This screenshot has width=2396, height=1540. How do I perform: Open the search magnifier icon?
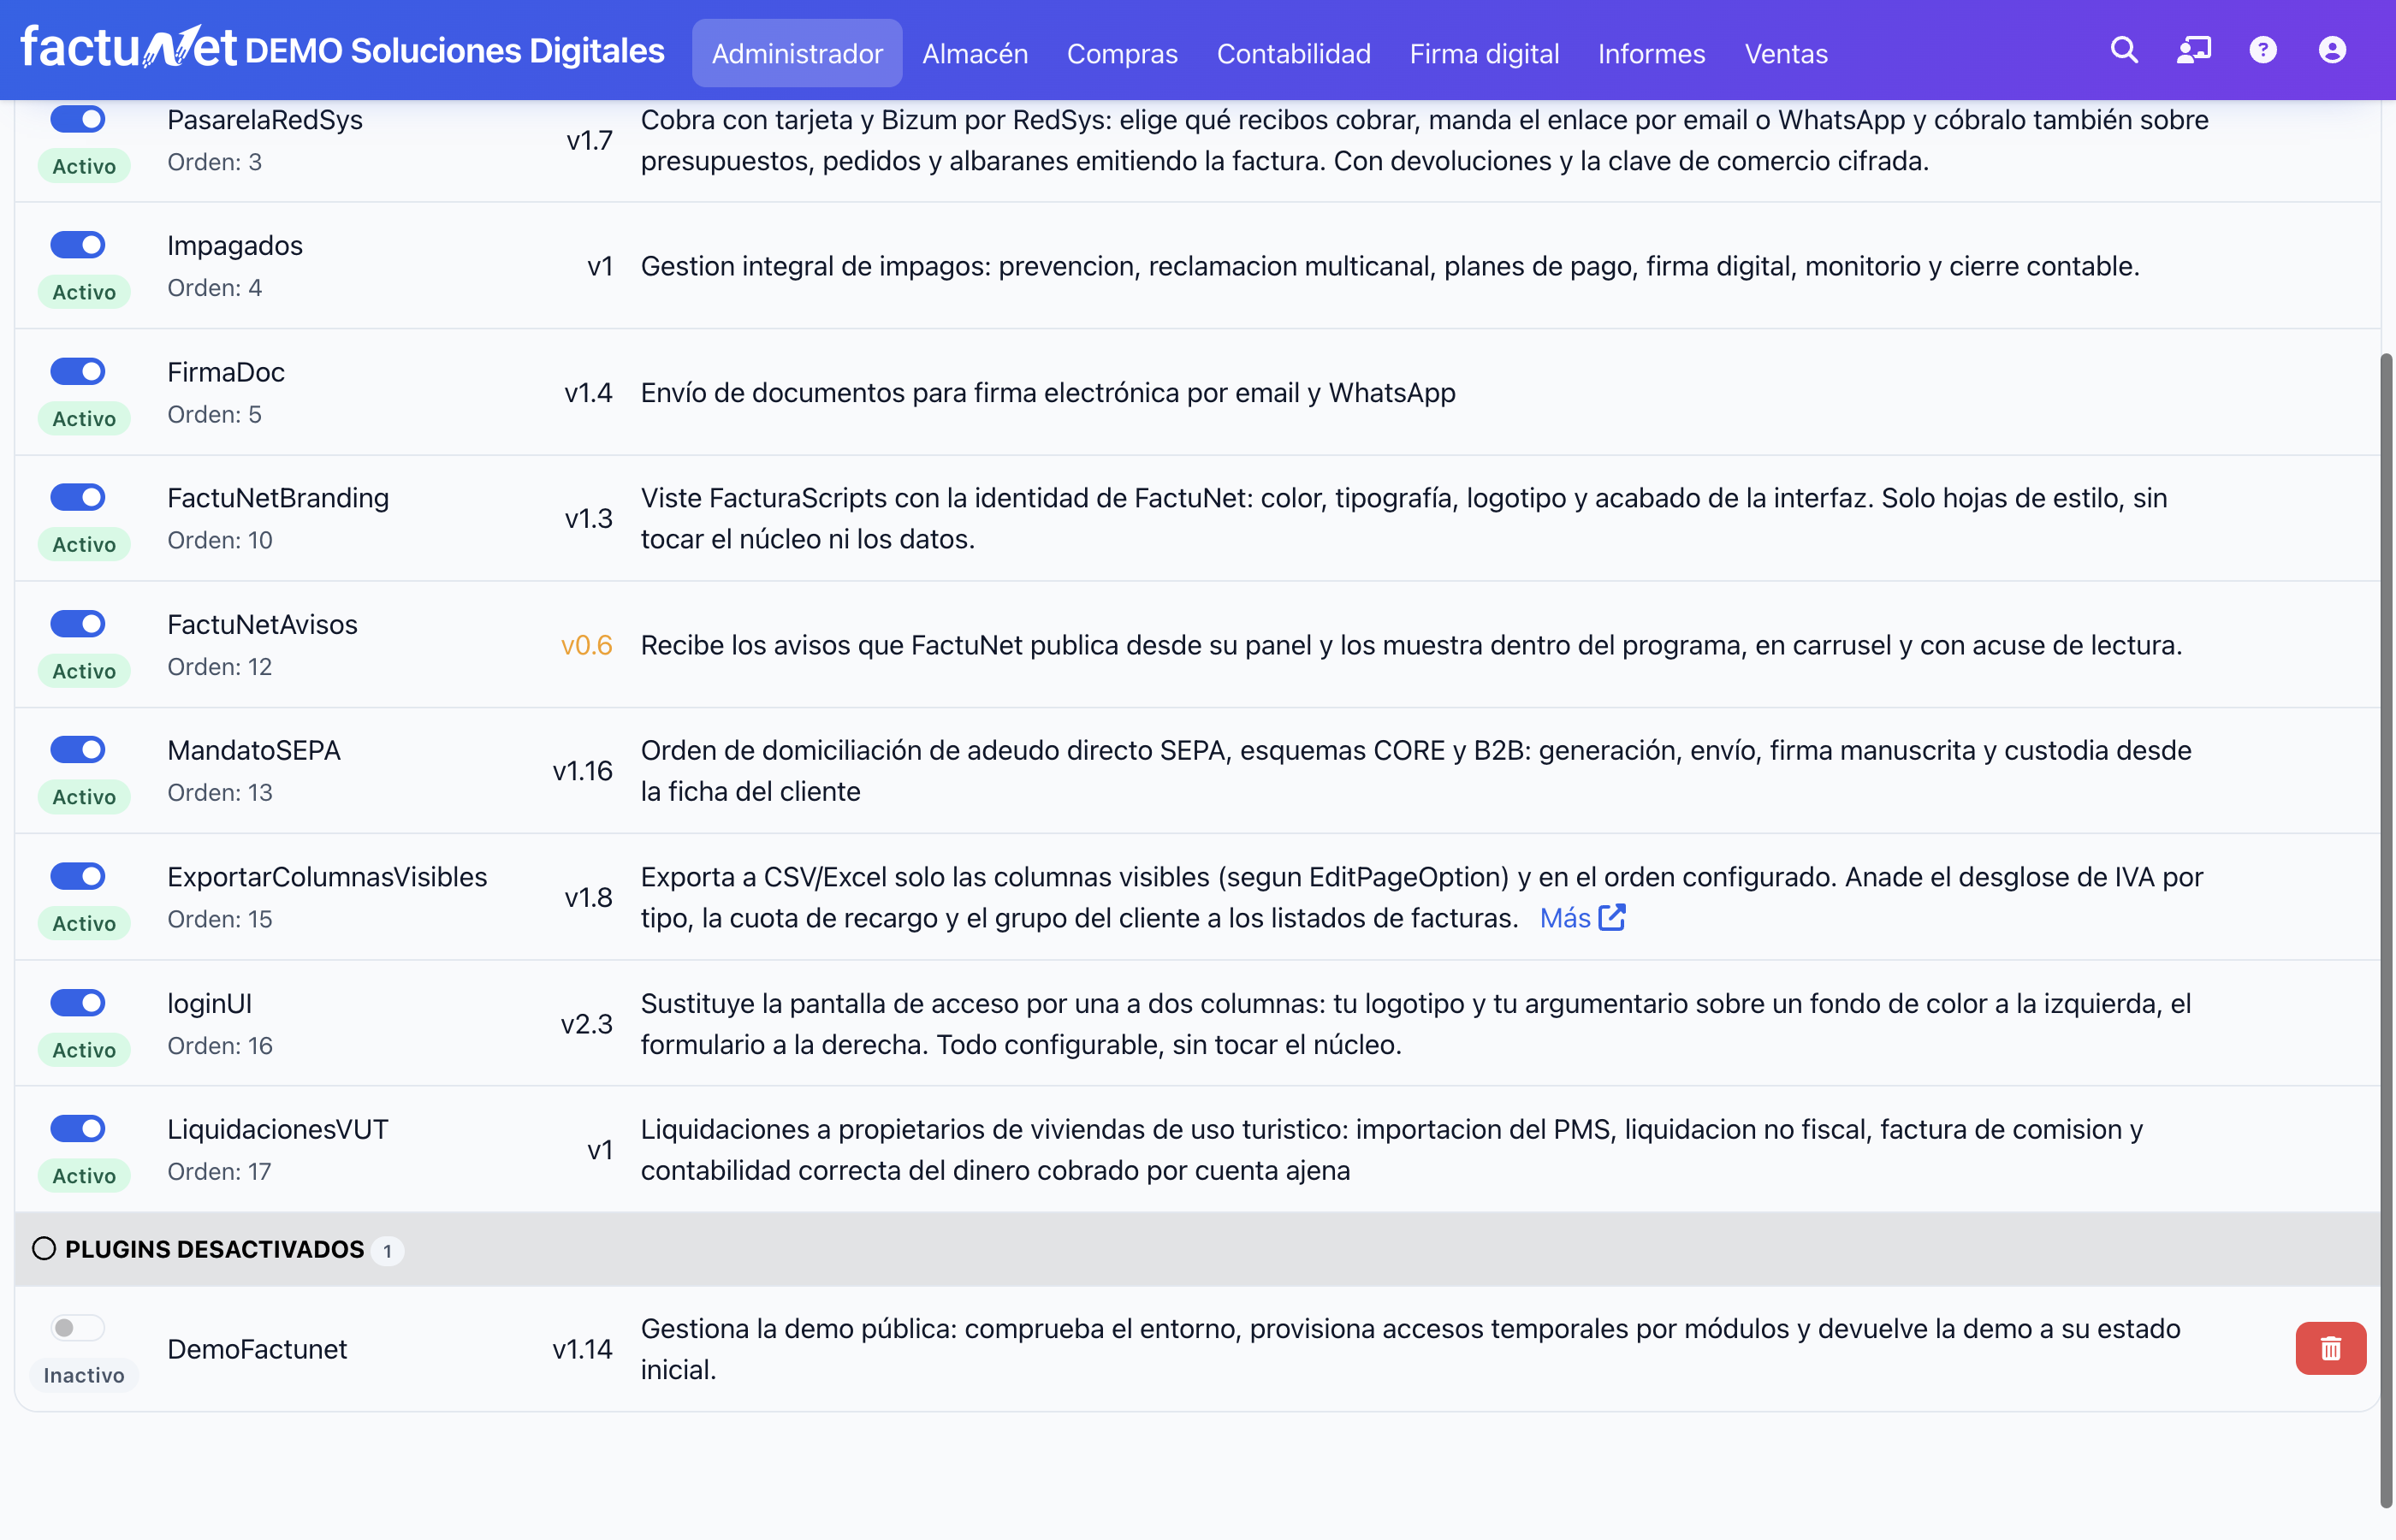point(2124,50)
